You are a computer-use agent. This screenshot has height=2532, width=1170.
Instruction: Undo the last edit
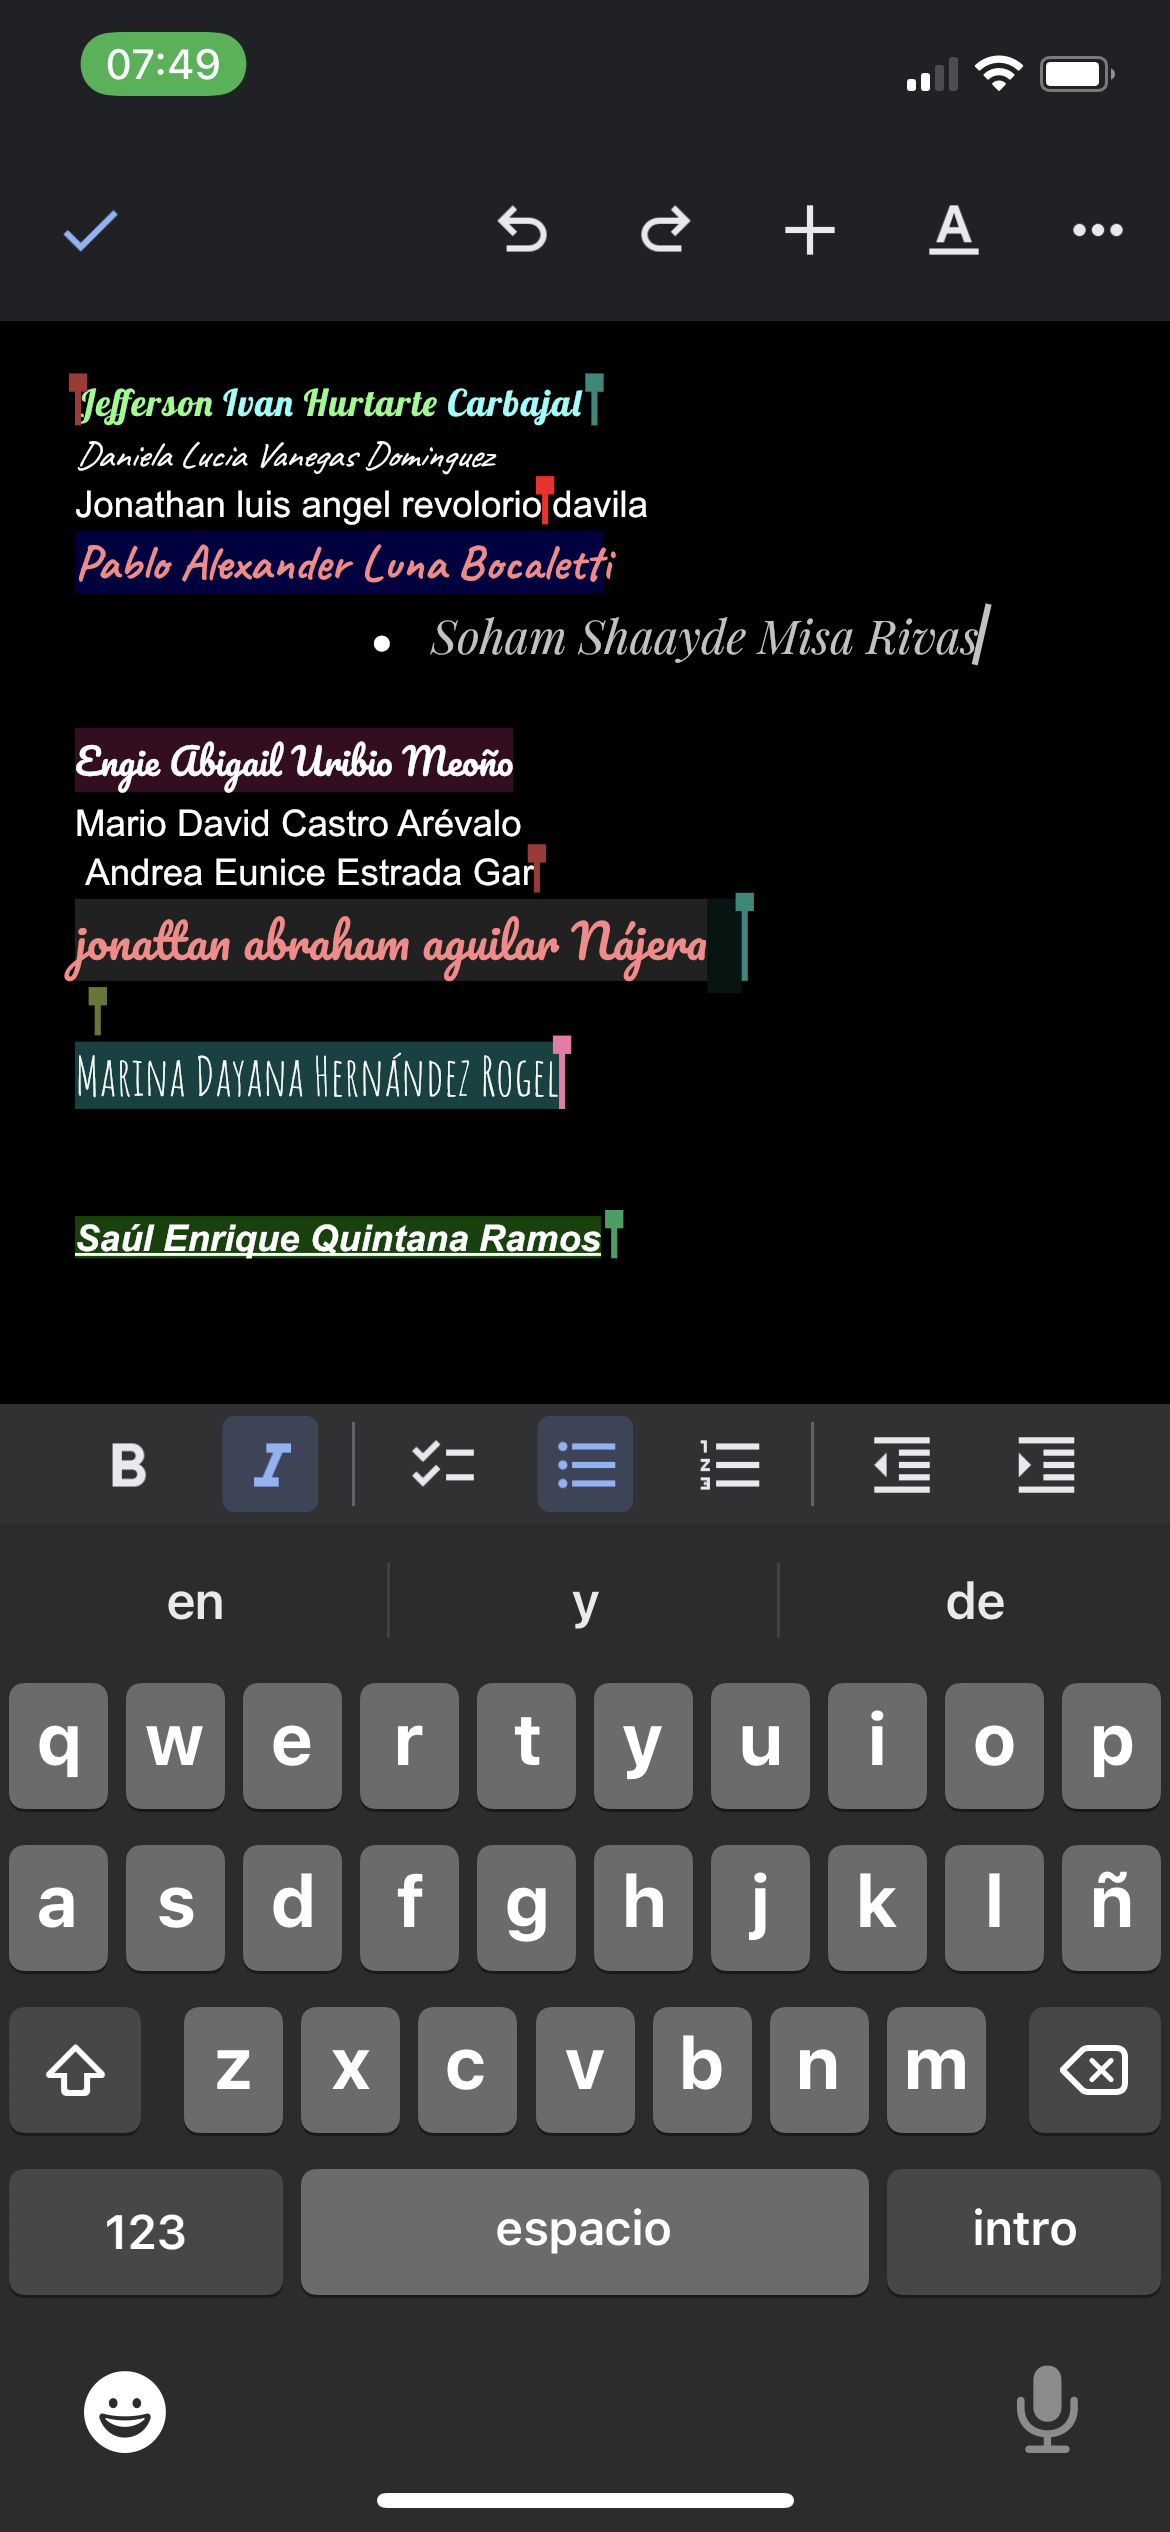pos(522,230)
